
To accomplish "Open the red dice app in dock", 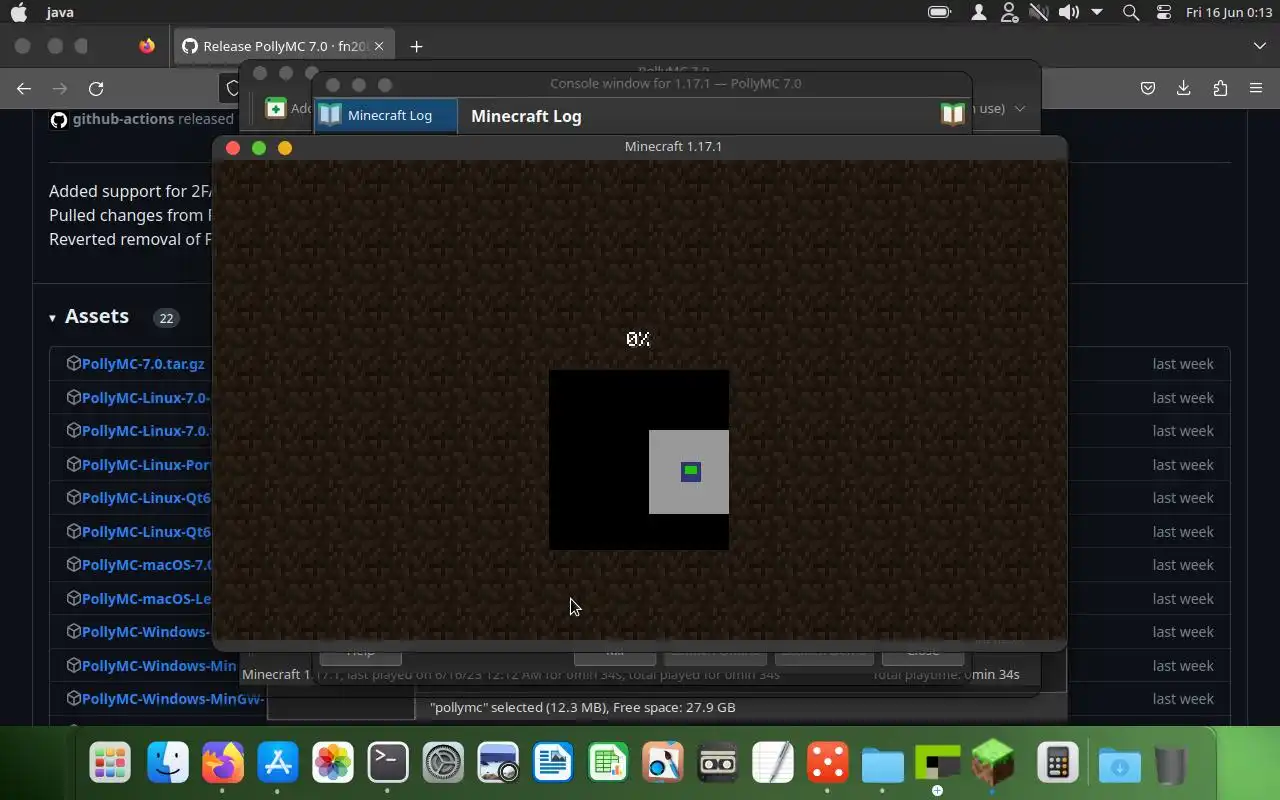I will pyautogui.click(x=828, y=765).
